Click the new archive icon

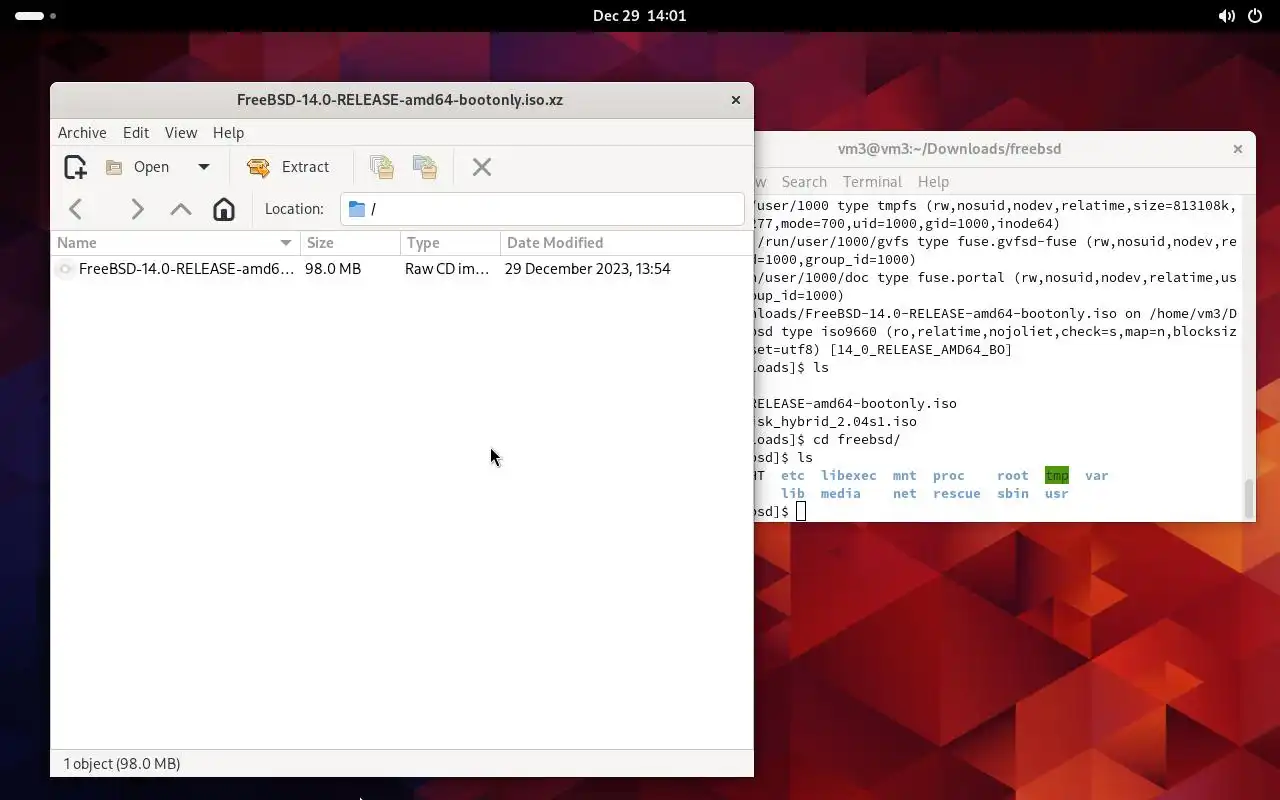[x=75, y=167]
